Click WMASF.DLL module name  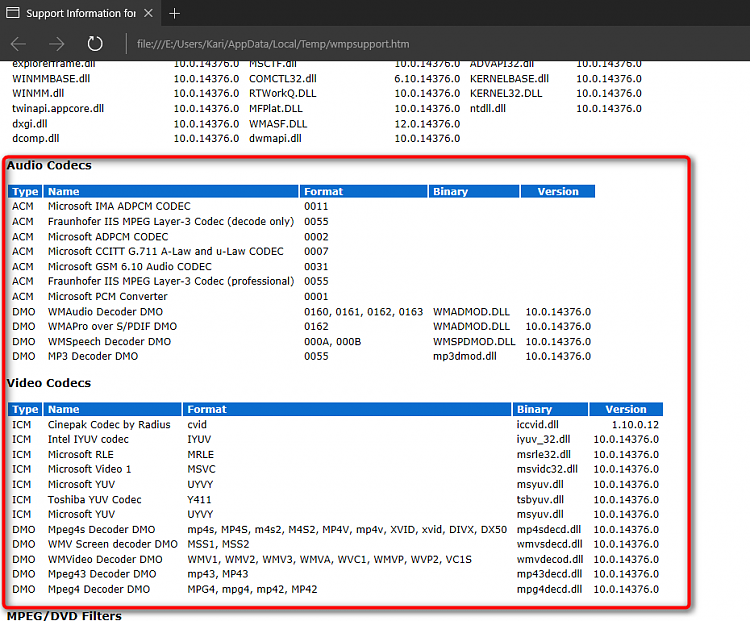[278, 124]
